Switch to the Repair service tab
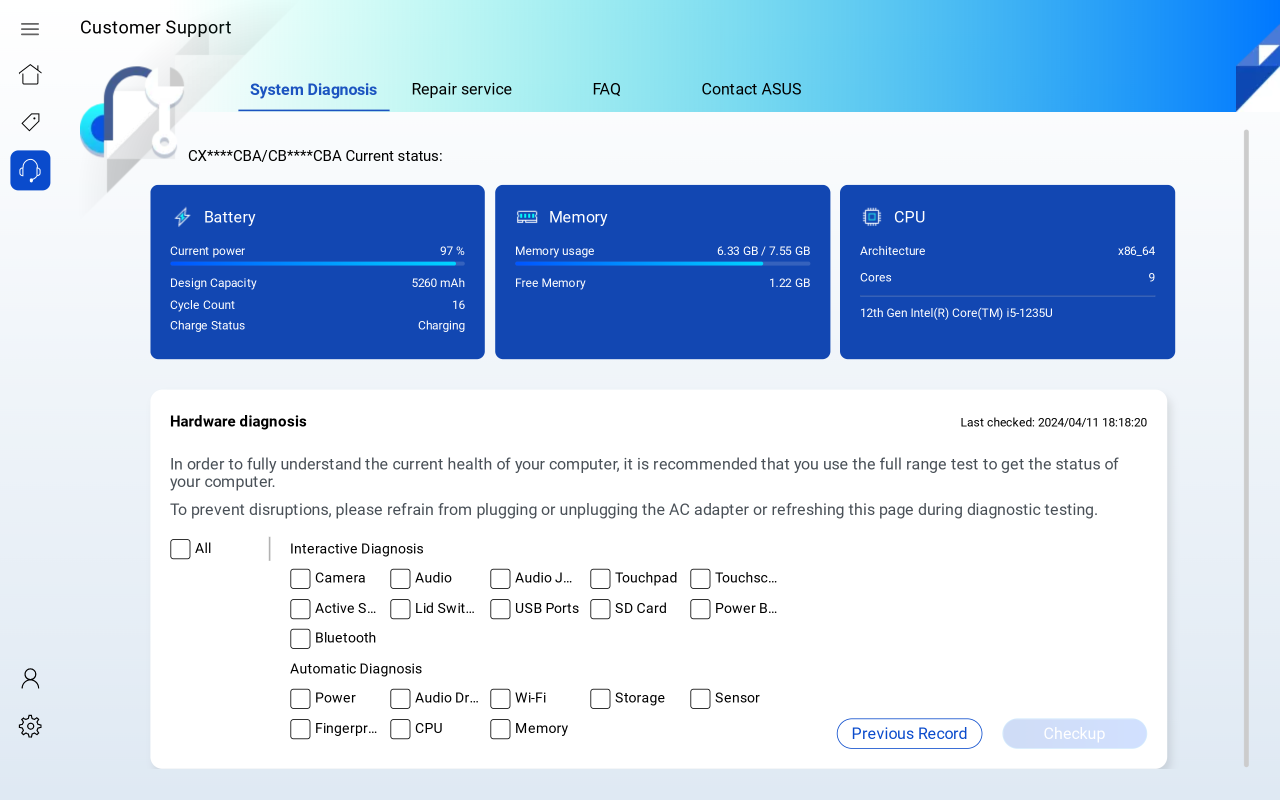The height and width of the screenshot is (800, 1280). click(461, 89)
